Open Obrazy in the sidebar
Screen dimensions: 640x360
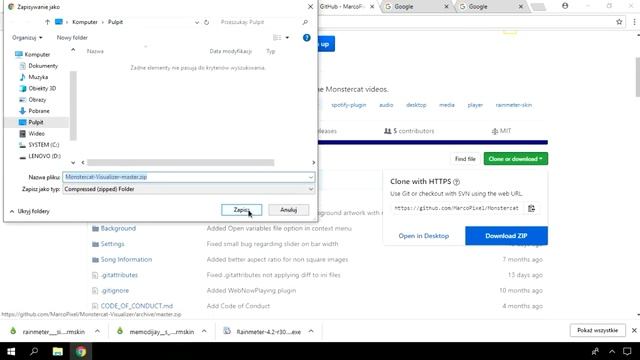(37, 100)
